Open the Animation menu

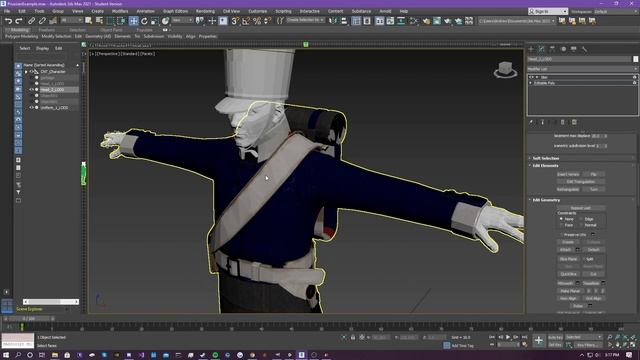point(145,11)
